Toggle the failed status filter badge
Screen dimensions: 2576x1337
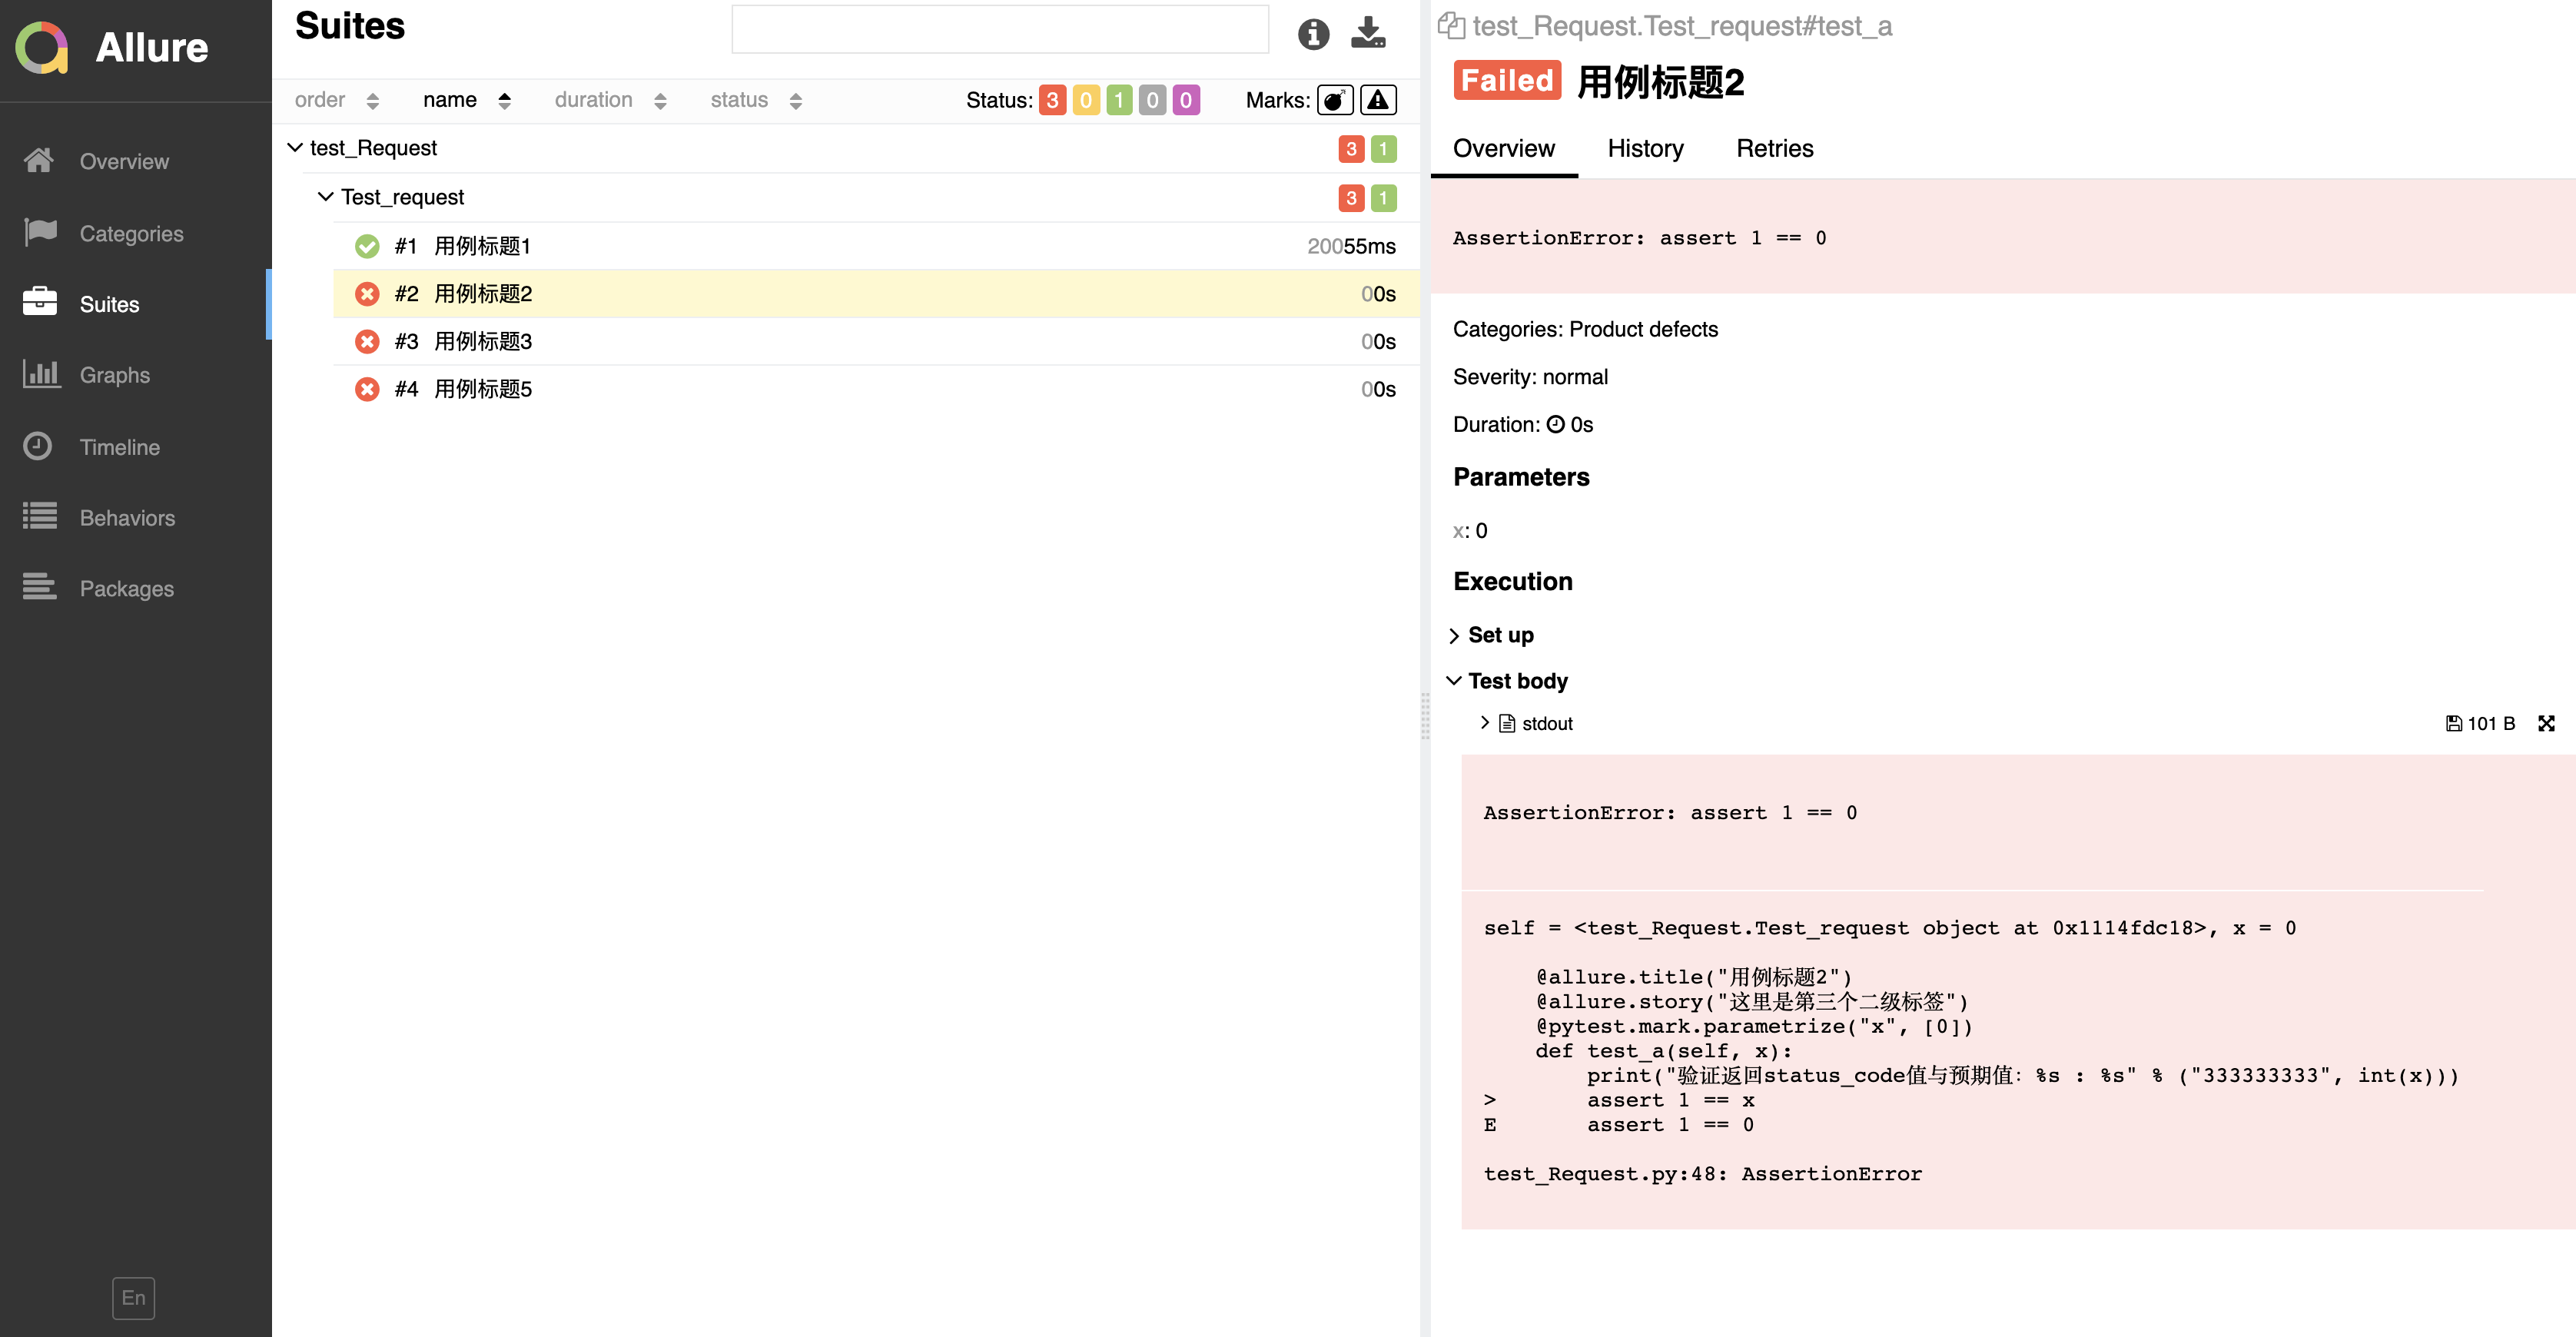[1052, 100]
